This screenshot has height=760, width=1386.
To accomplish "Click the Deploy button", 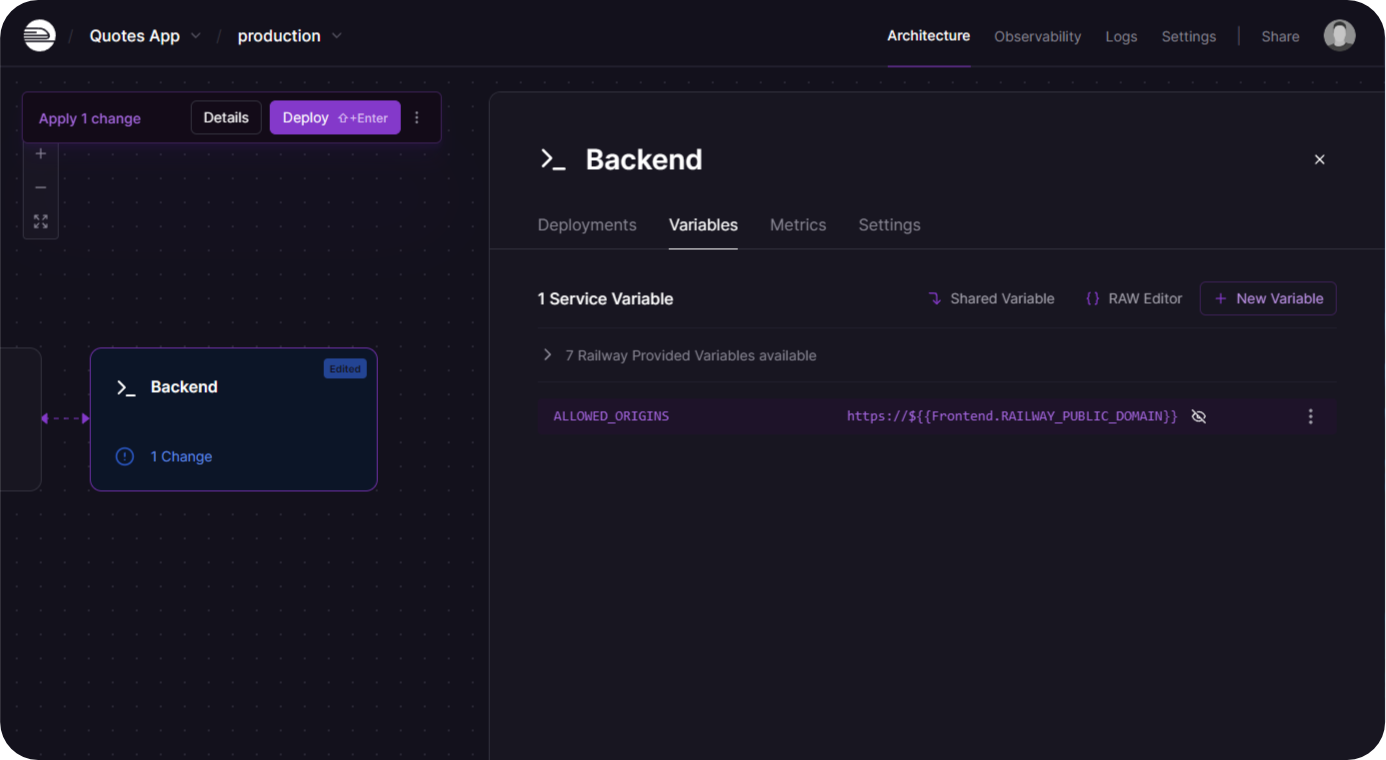I will pyautogui.click(x=335, y=118).
